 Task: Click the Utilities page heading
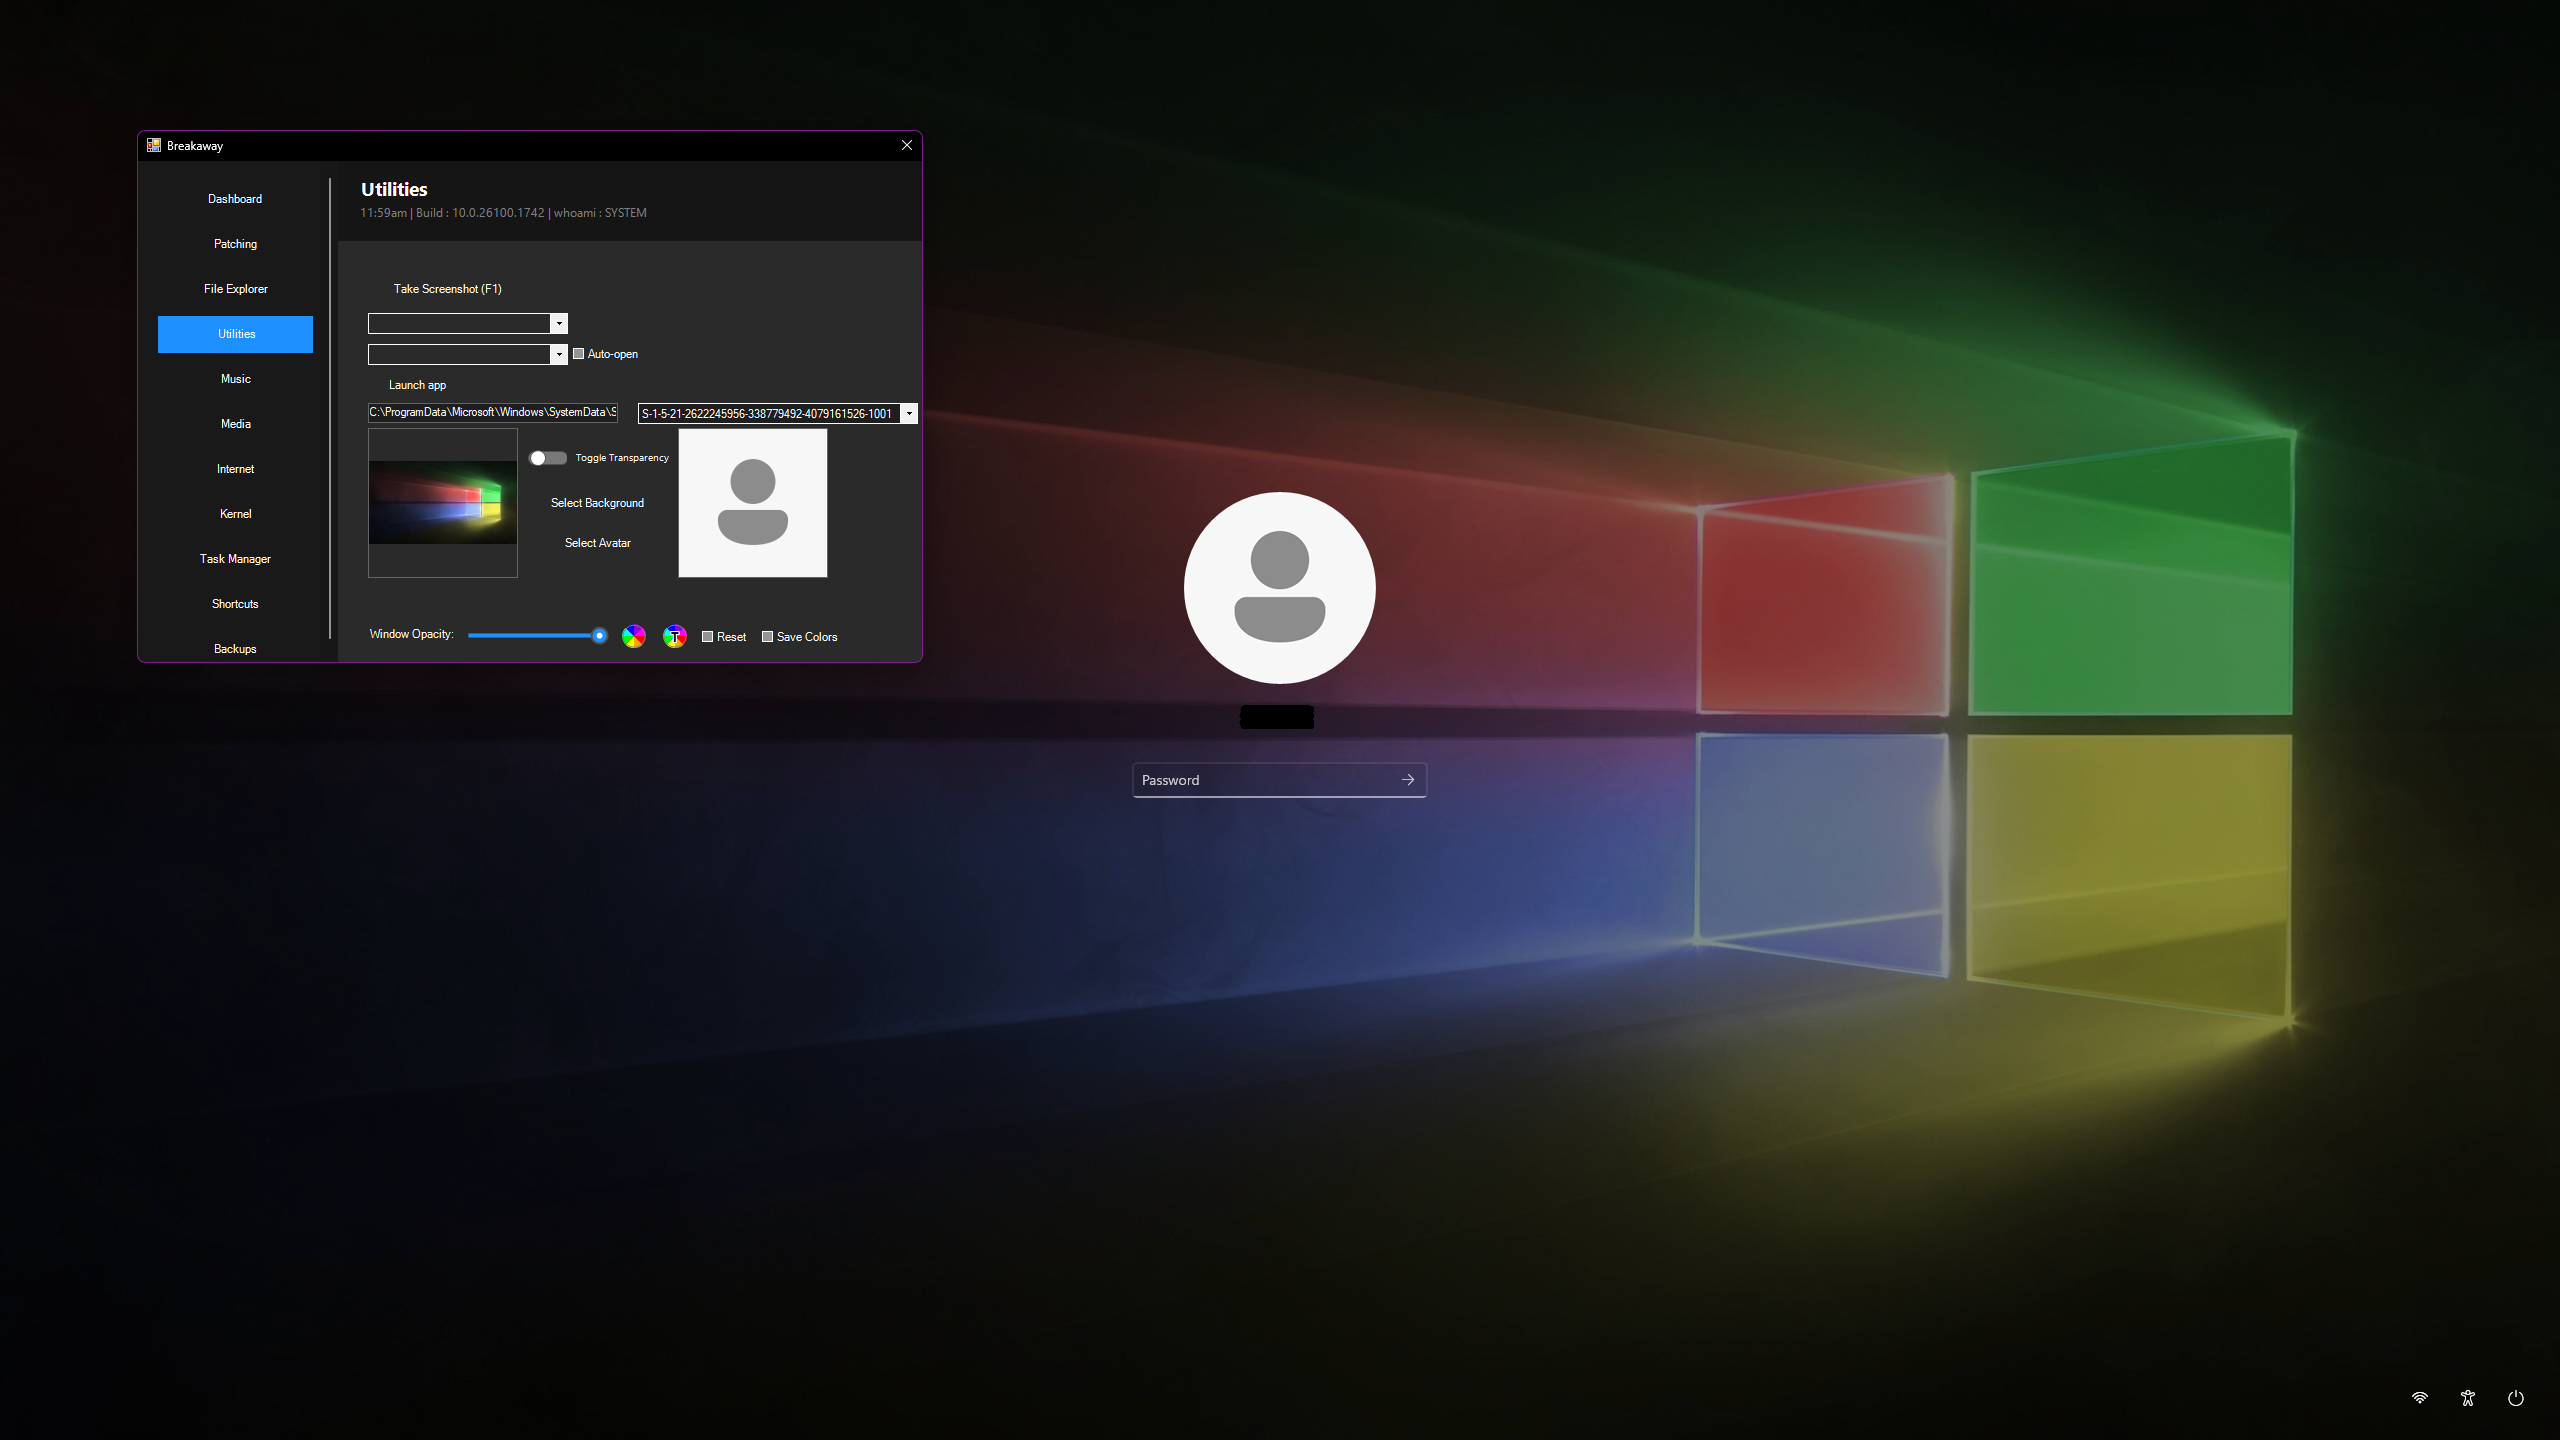pyautogui.click(x=394, y=189)
